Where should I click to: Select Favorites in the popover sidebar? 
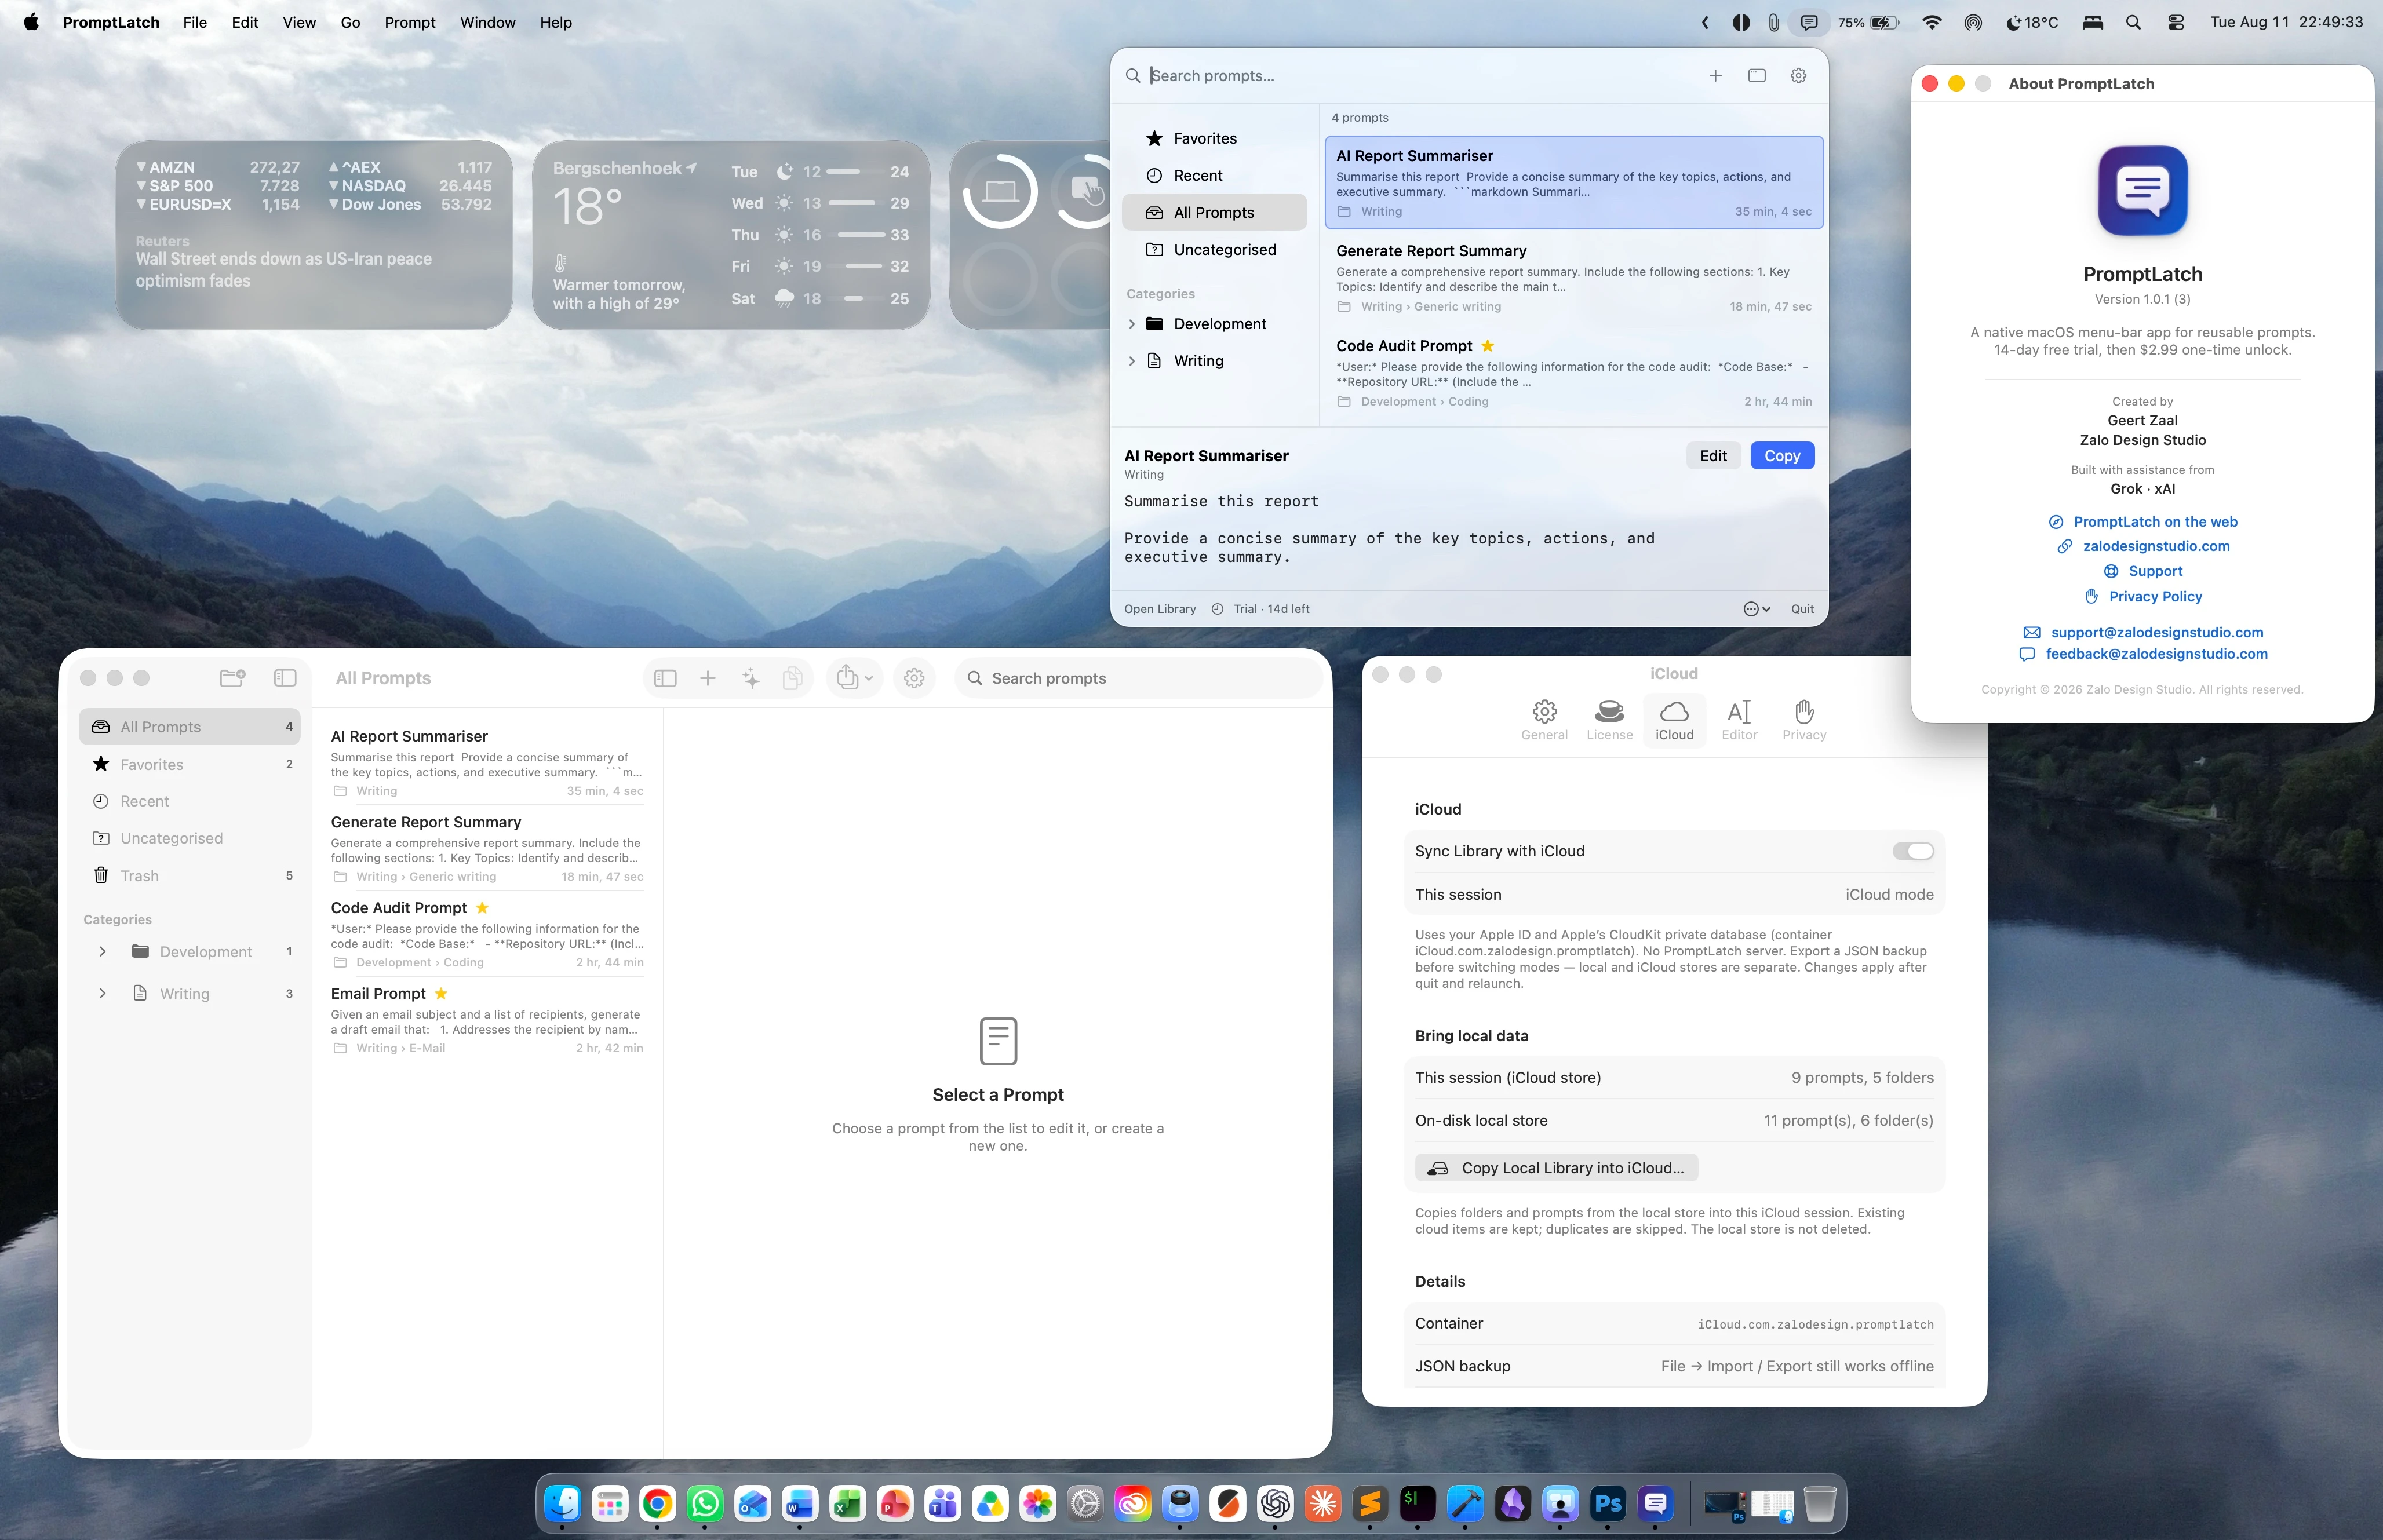(x=1213, y=139)
